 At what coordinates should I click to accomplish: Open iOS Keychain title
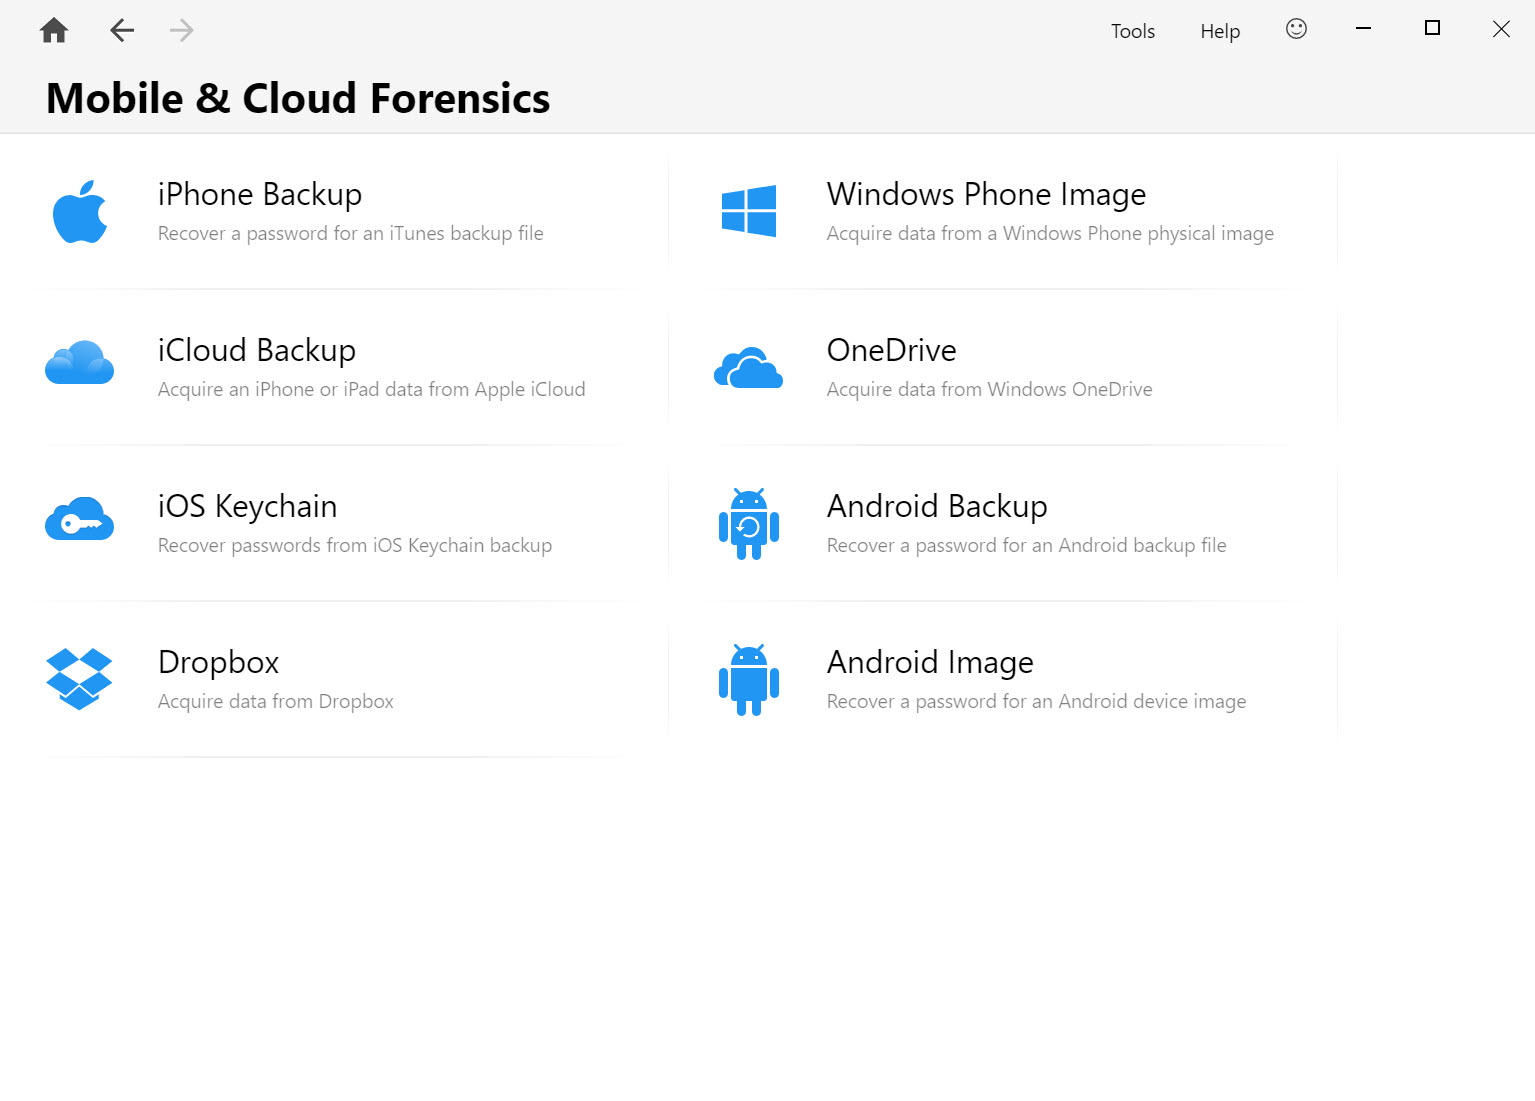tap(248, 506)
